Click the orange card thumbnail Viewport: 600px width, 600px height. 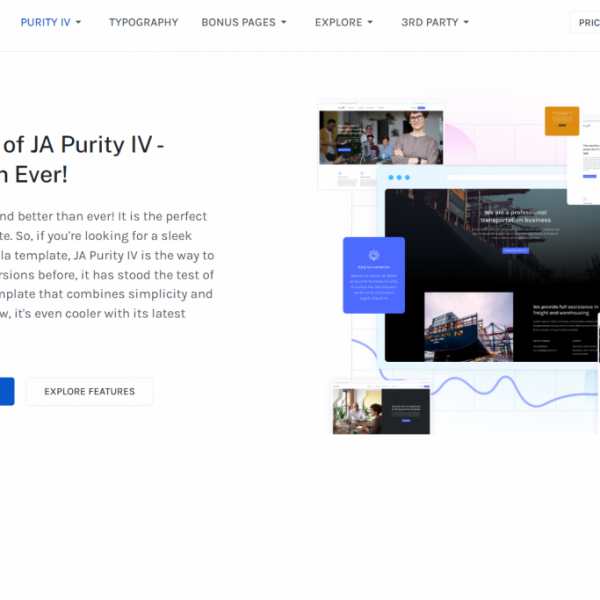(x=562, y=121)
